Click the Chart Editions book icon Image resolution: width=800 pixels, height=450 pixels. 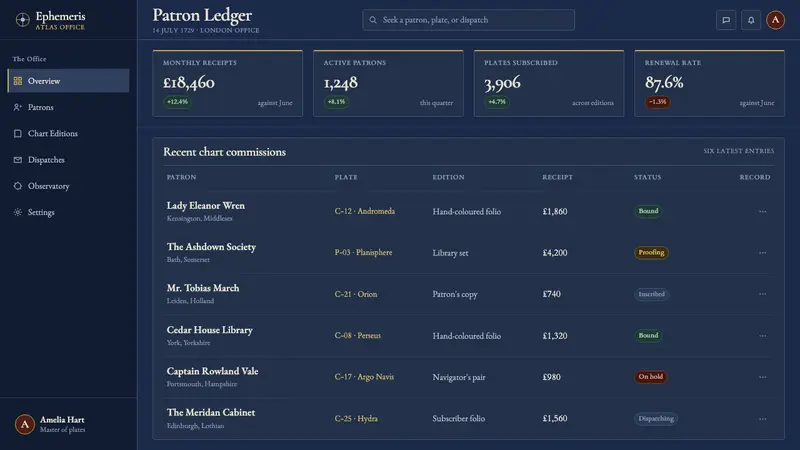18,133
